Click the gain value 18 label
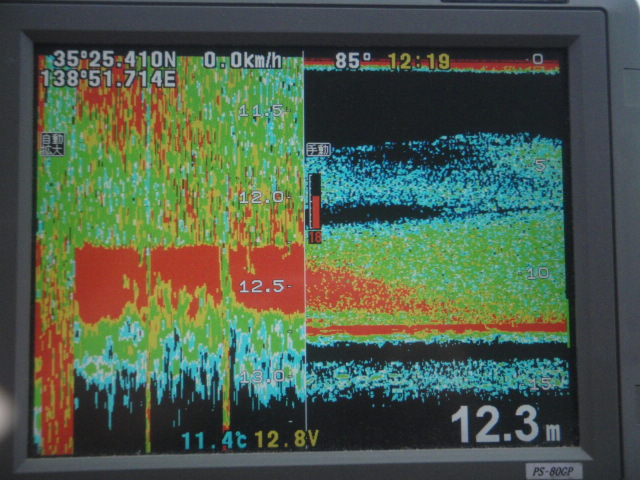Viewport: 640px width, 480px height. click(x=315, y=237)
